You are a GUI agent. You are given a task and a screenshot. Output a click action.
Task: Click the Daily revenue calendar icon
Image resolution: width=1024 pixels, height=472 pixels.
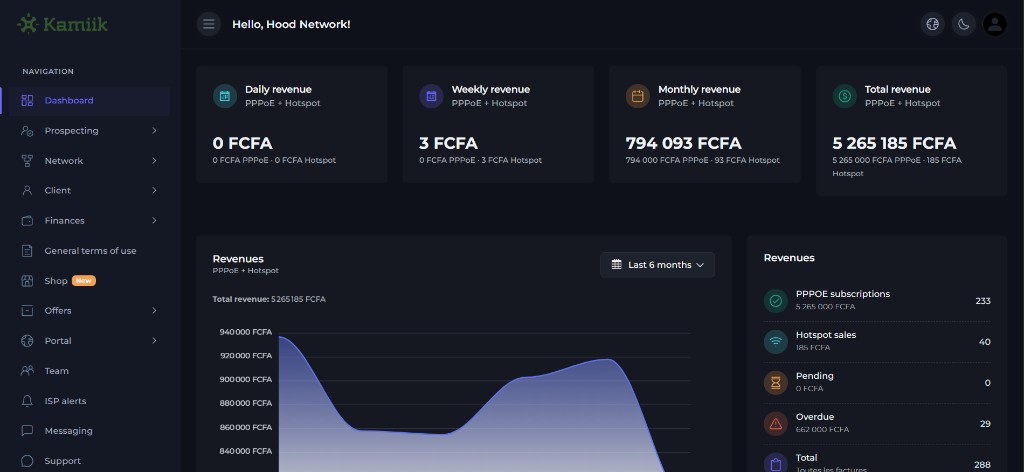coord(225,96)
